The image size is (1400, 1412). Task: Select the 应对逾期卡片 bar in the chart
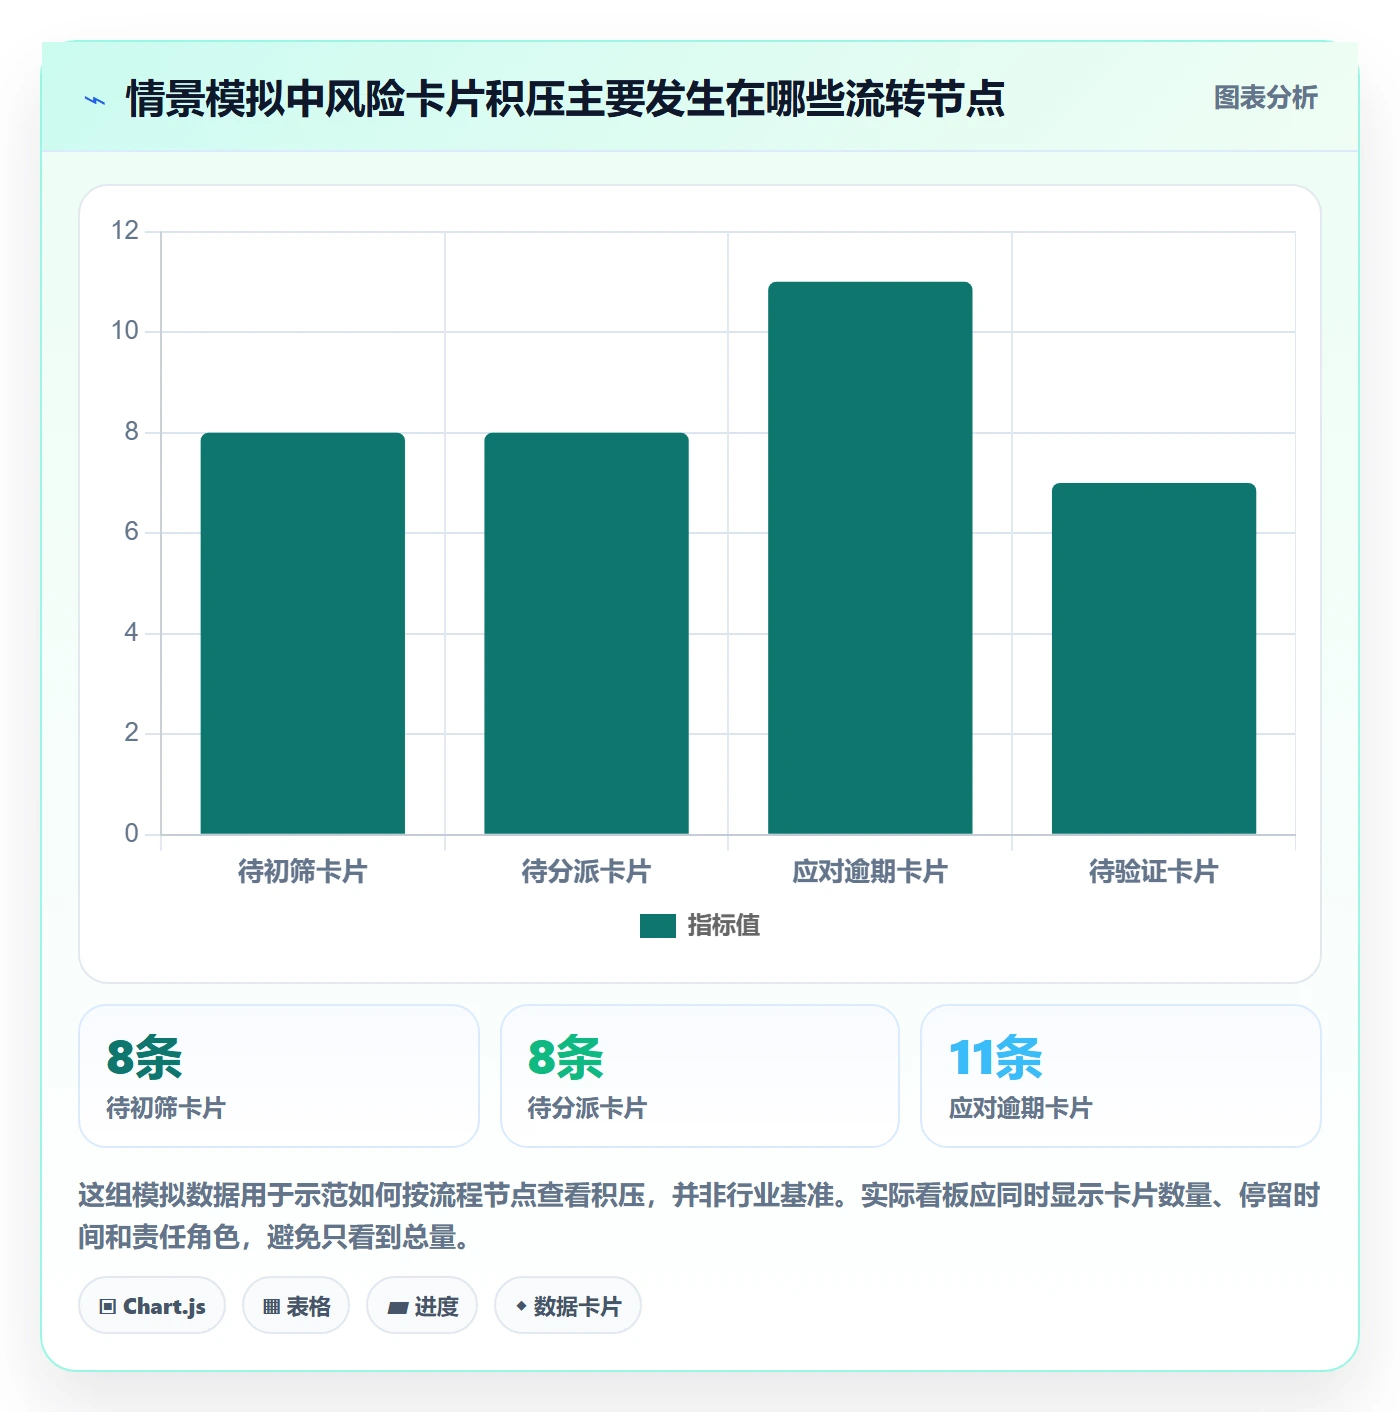[x=870, y=558]
